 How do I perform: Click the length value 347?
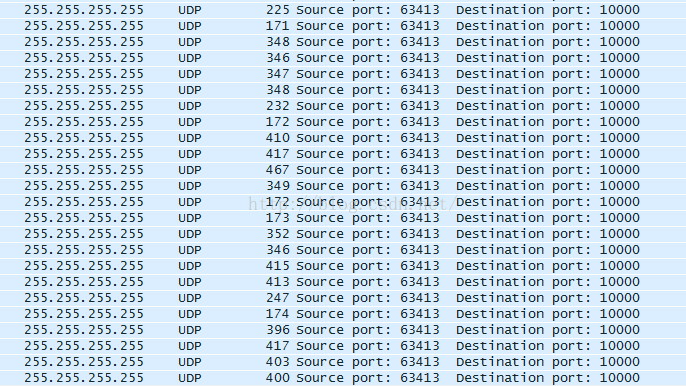point(278,74)
